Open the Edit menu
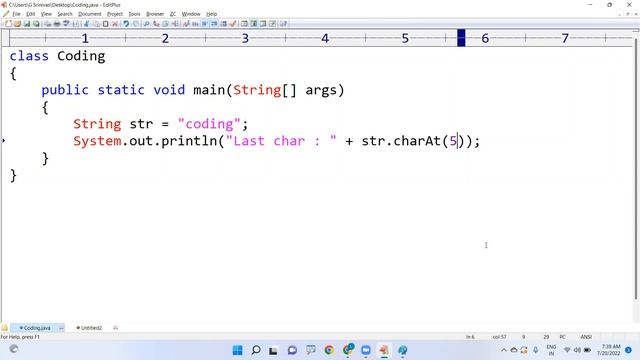Viewport: 640px width, 360px height. (x=31, y=14)
